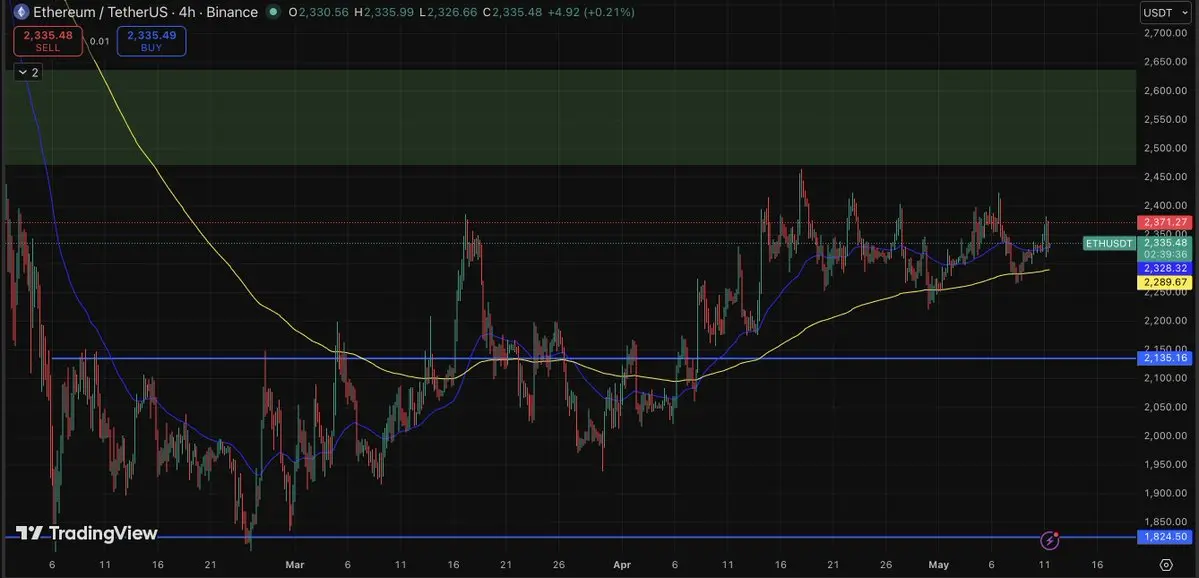Click the C2,335.48 close value
The width and height of the screenshot is (1199, 578).
(x=512, y=12)
